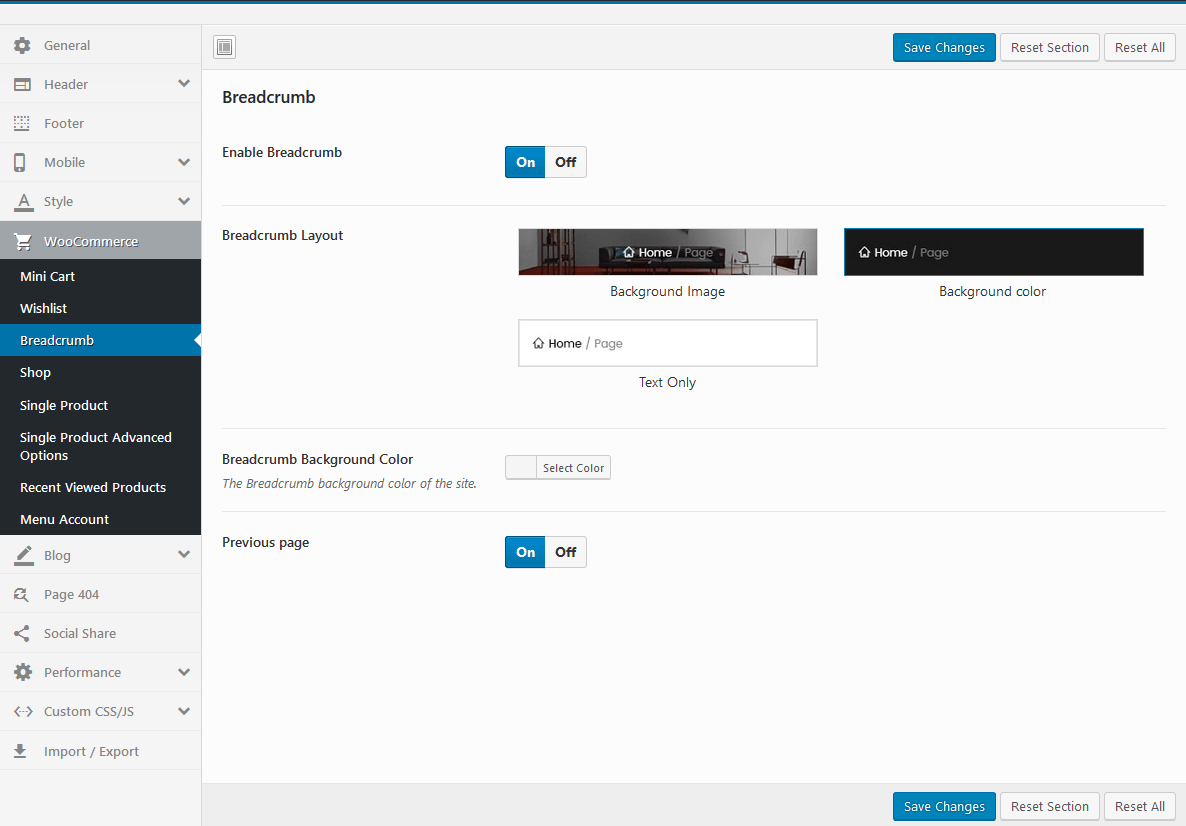Click the Social Share icon
Viewport: 1186px width, 826px height.
point(21,634)
